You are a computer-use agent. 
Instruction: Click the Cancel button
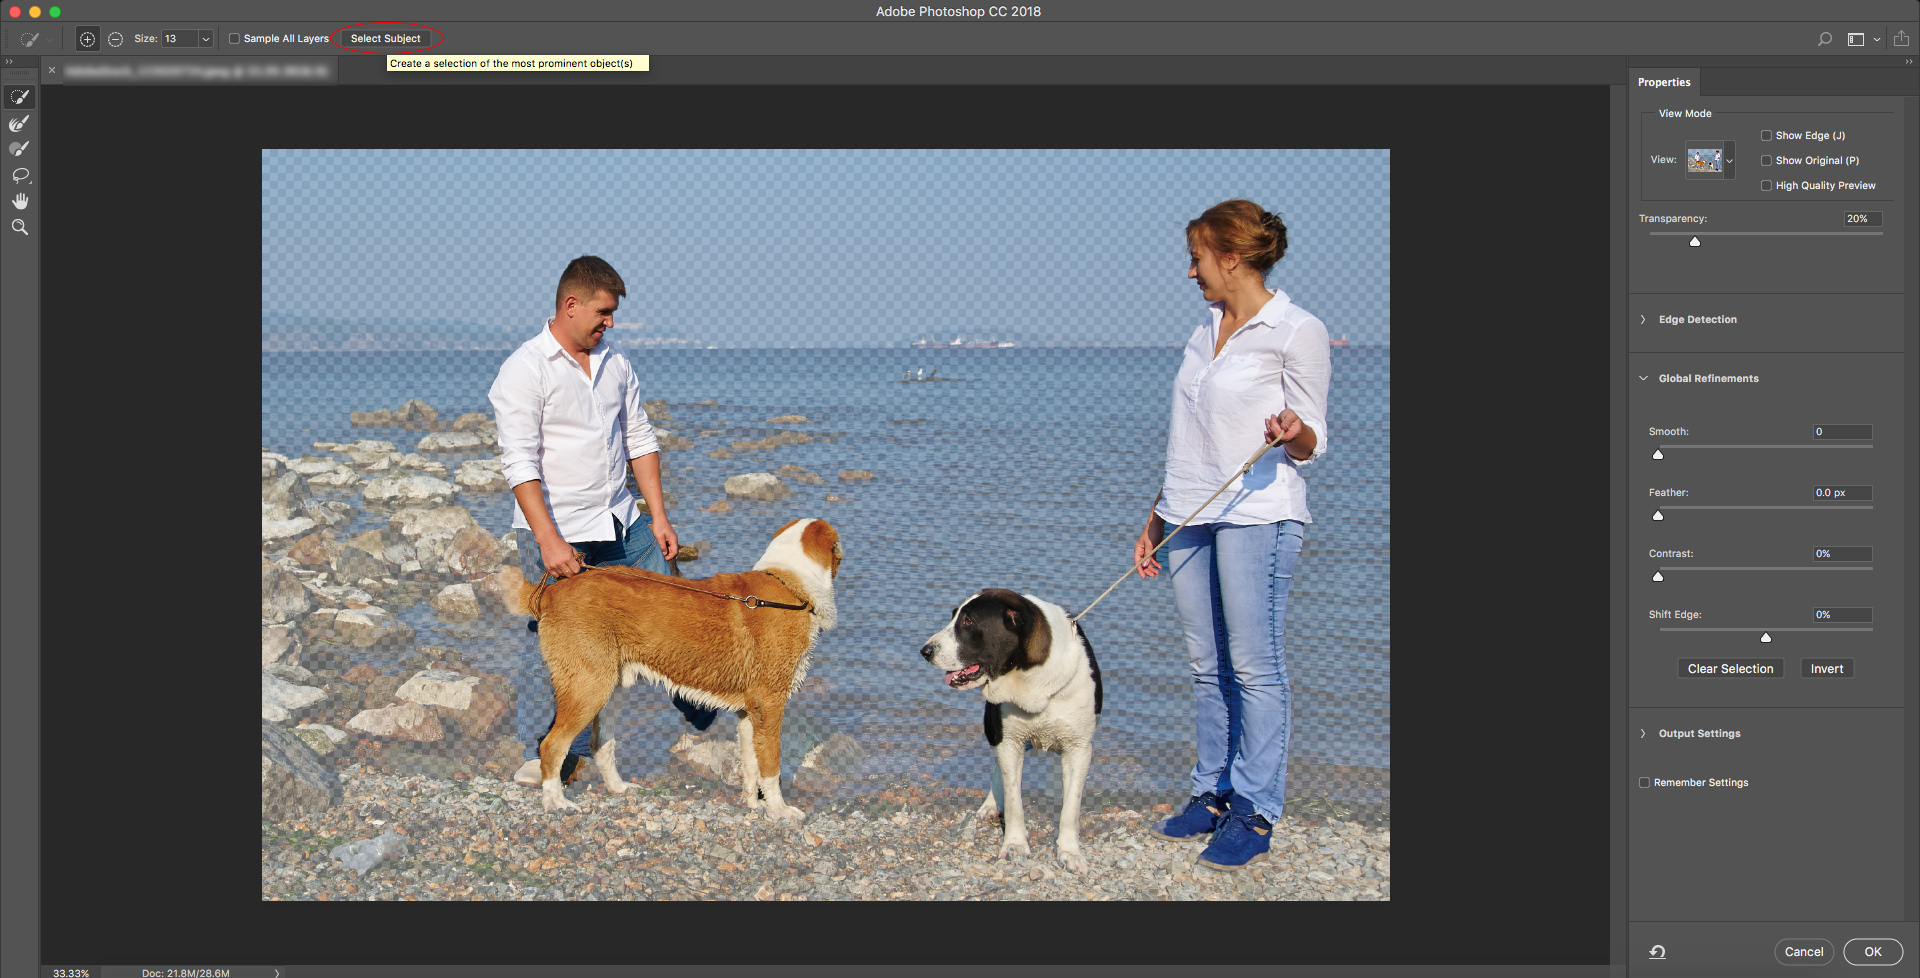(1804, 952)
